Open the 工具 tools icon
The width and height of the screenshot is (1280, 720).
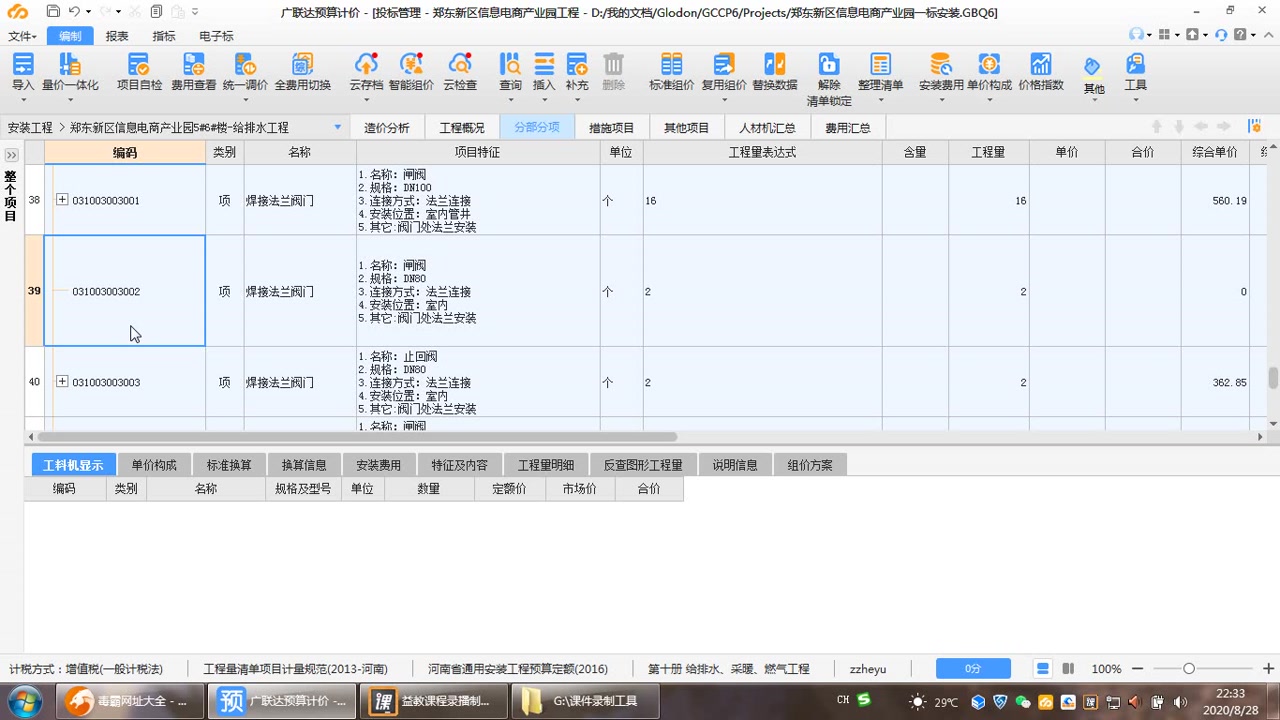[x=1135, y=65]
